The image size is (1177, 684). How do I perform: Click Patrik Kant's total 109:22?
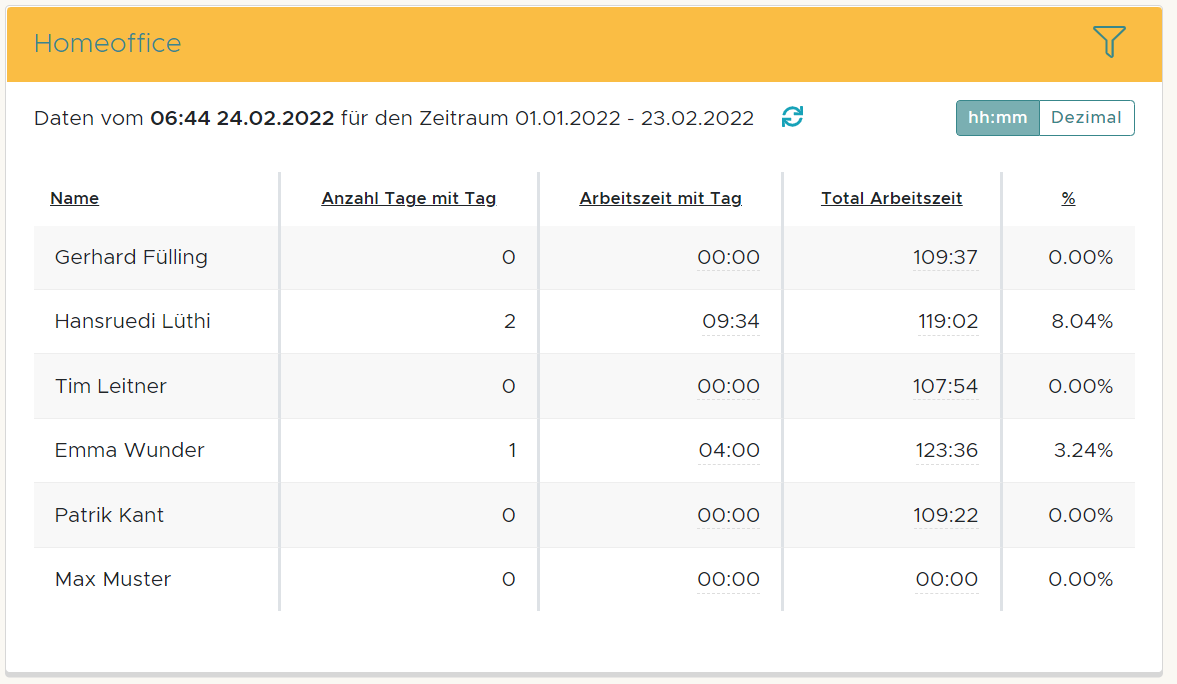945,515
